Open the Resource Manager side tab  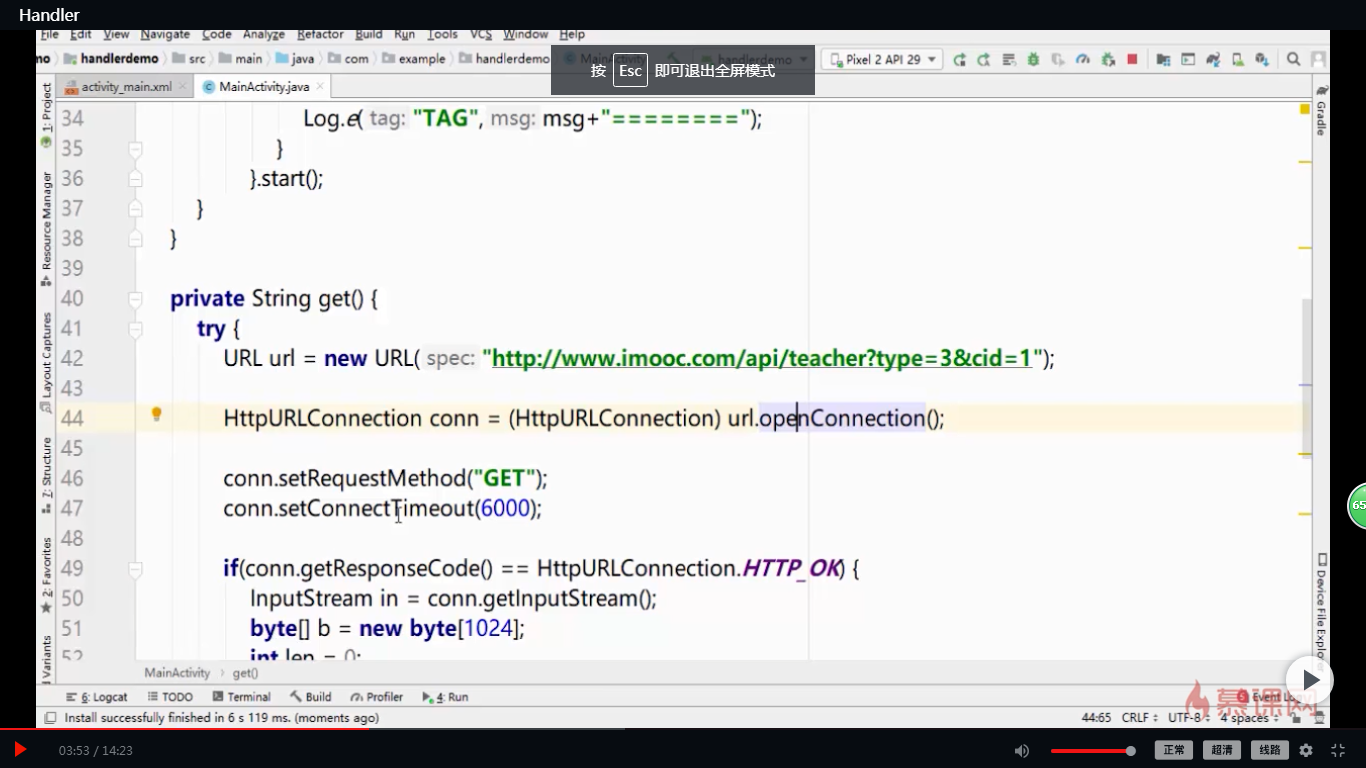[46, 228]
